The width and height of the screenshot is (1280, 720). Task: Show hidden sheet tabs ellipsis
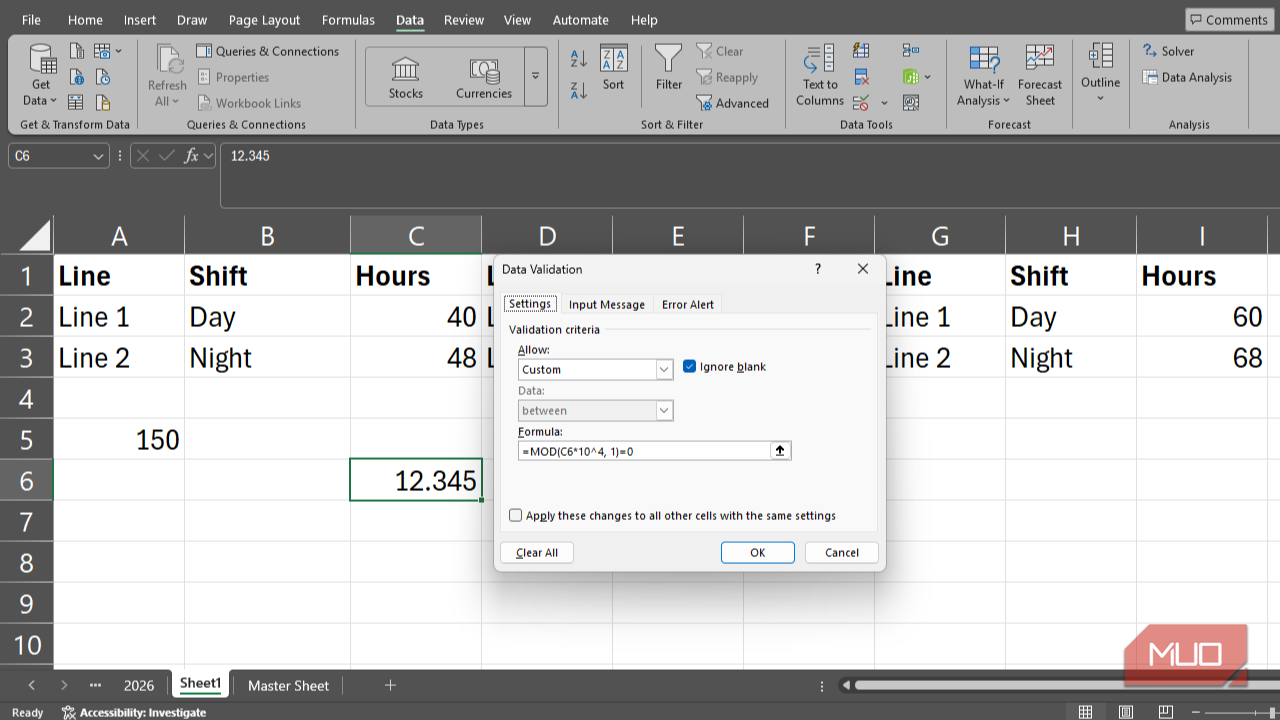[95, 685]
